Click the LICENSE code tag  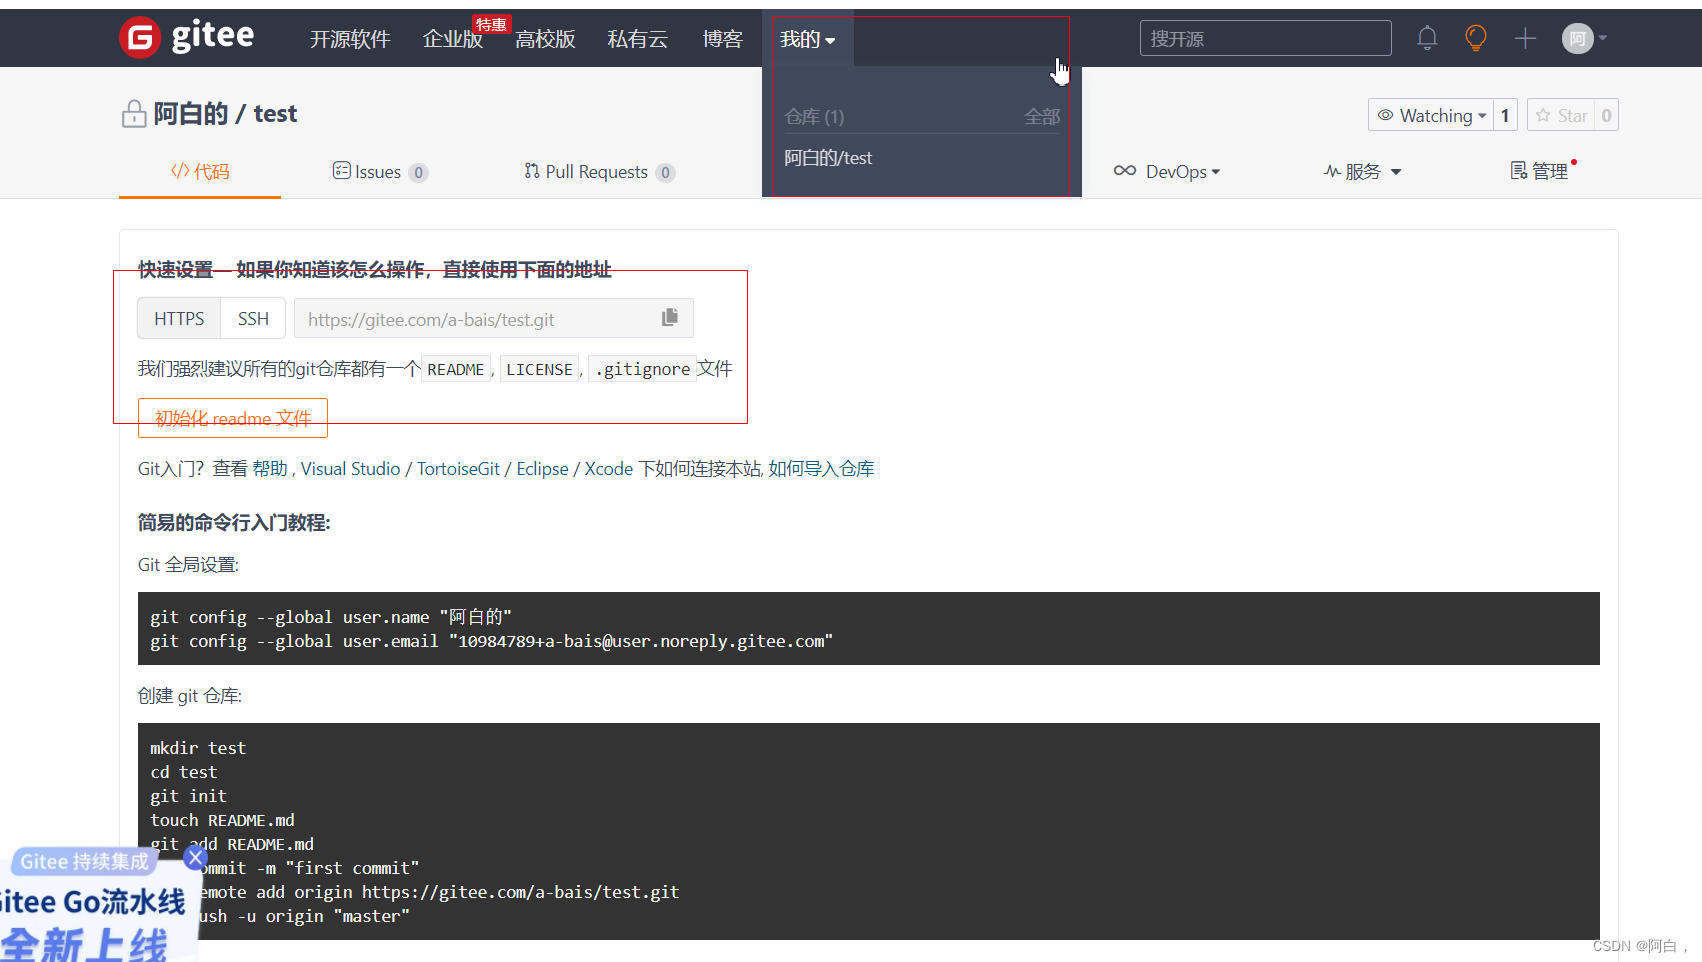tap(539, 369)
